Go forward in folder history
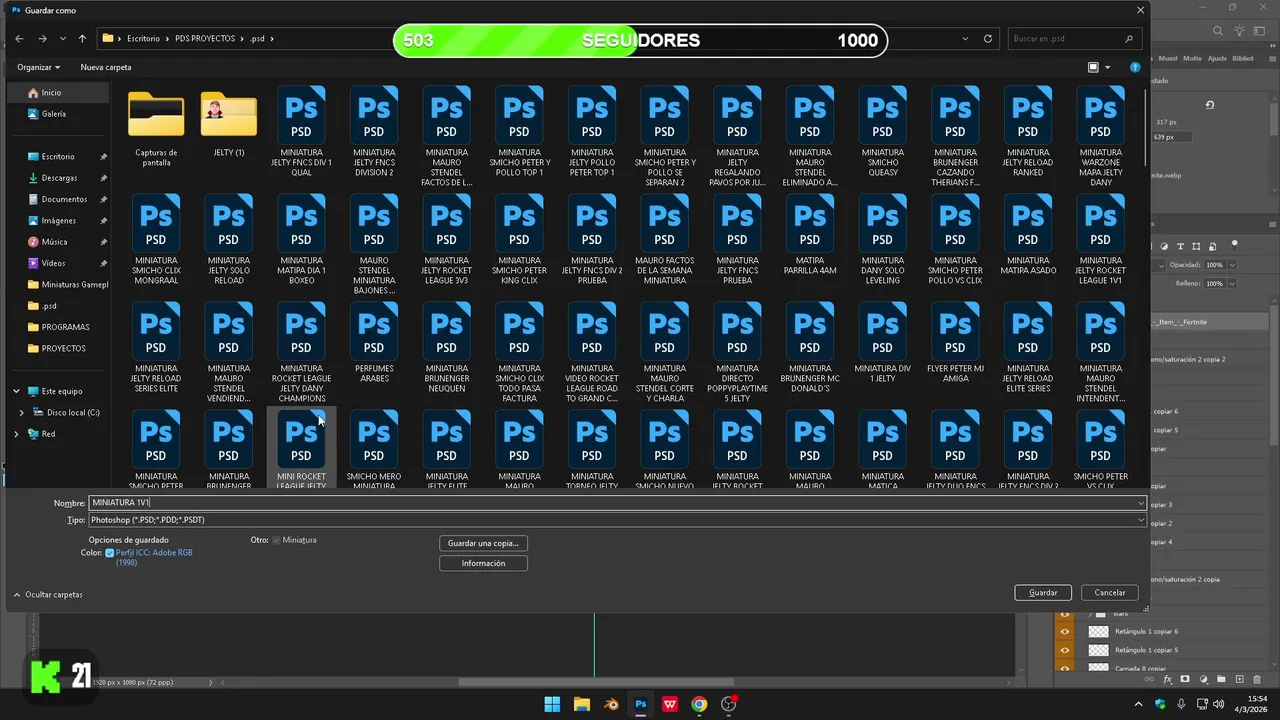This screenshot has height=720, width=1280. tap(42, 39)
